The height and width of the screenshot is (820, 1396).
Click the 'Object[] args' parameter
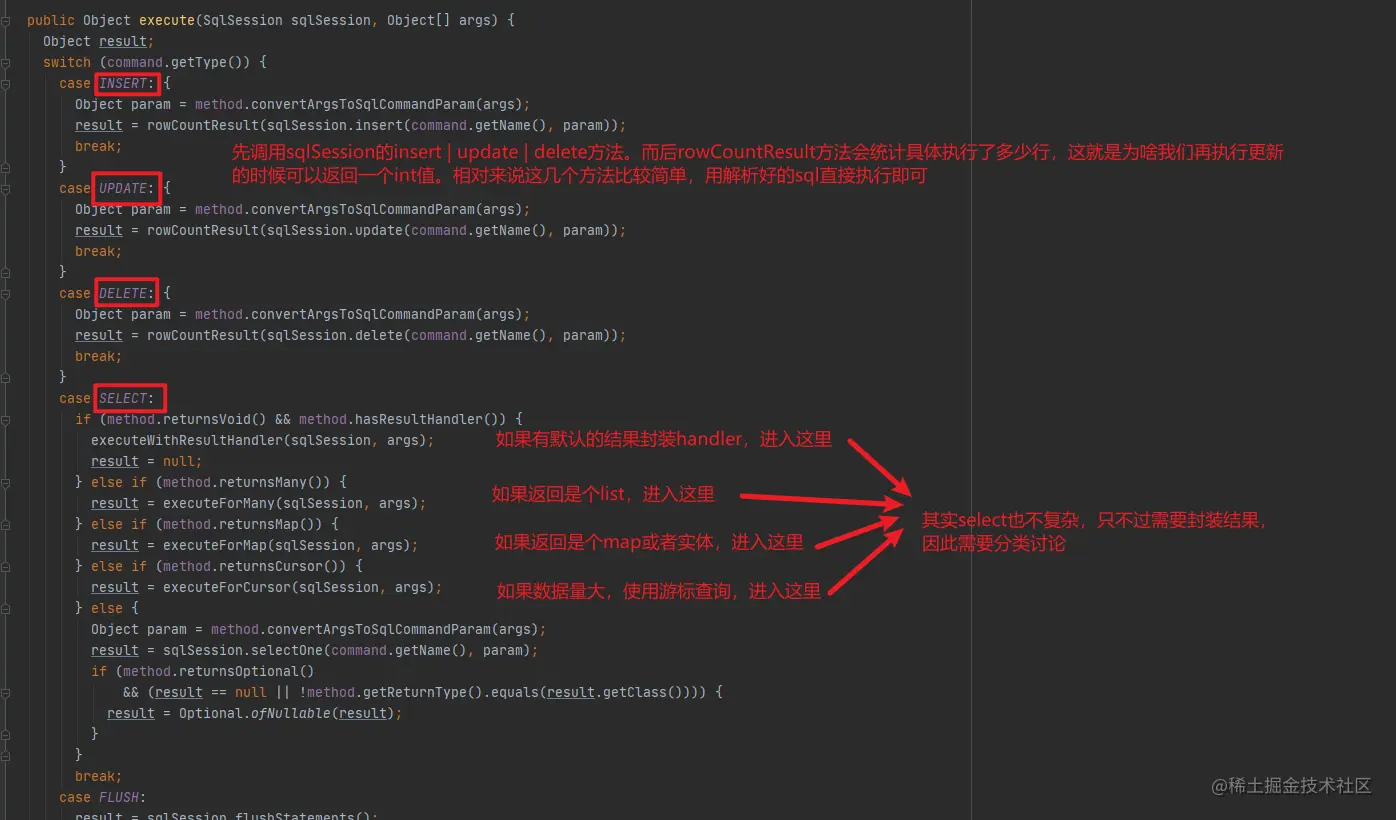pyautogui.click(x=439, y=20)
